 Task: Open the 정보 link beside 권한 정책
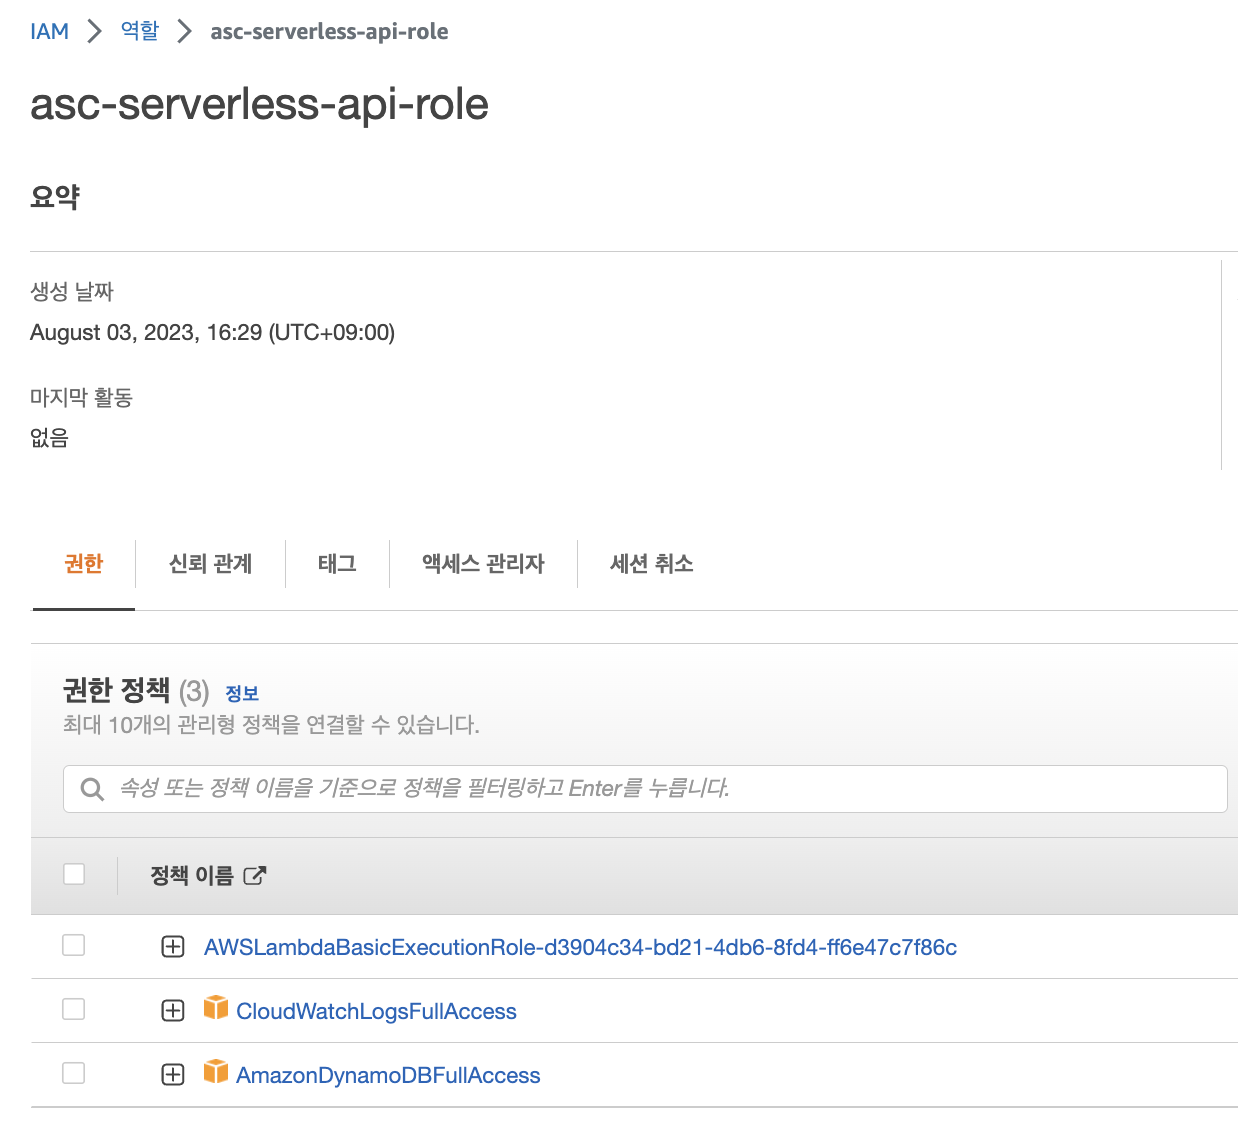242,693
